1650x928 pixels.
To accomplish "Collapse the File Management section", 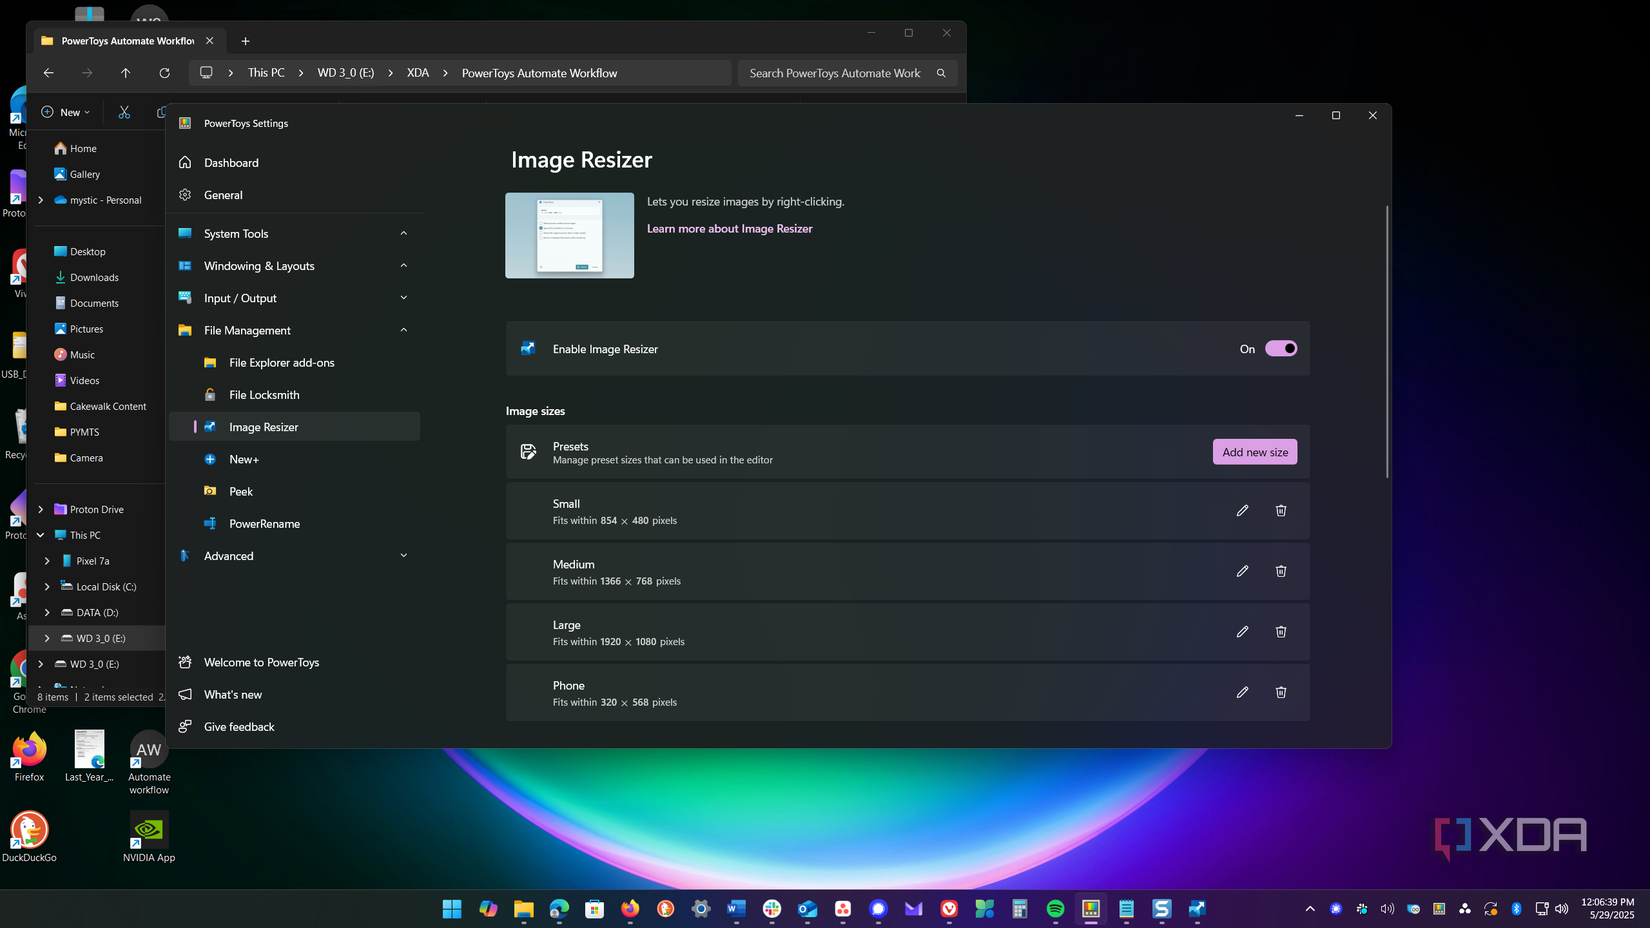I will [x=404, y=330].
